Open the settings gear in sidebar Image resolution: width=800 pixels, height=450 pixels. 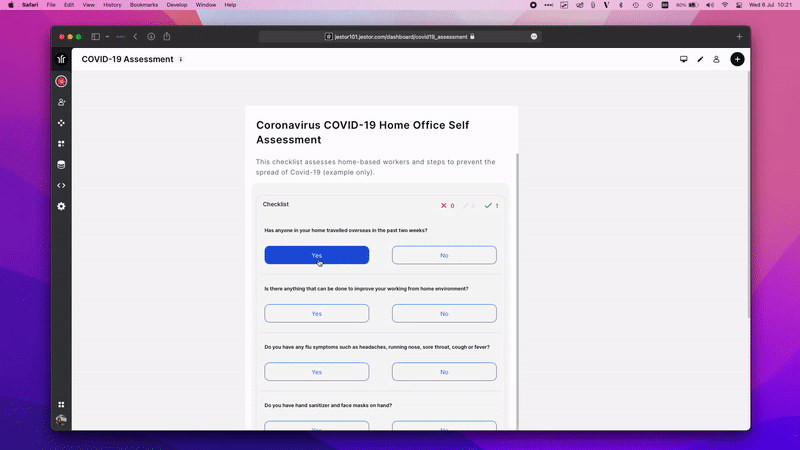tap(61, 206)
